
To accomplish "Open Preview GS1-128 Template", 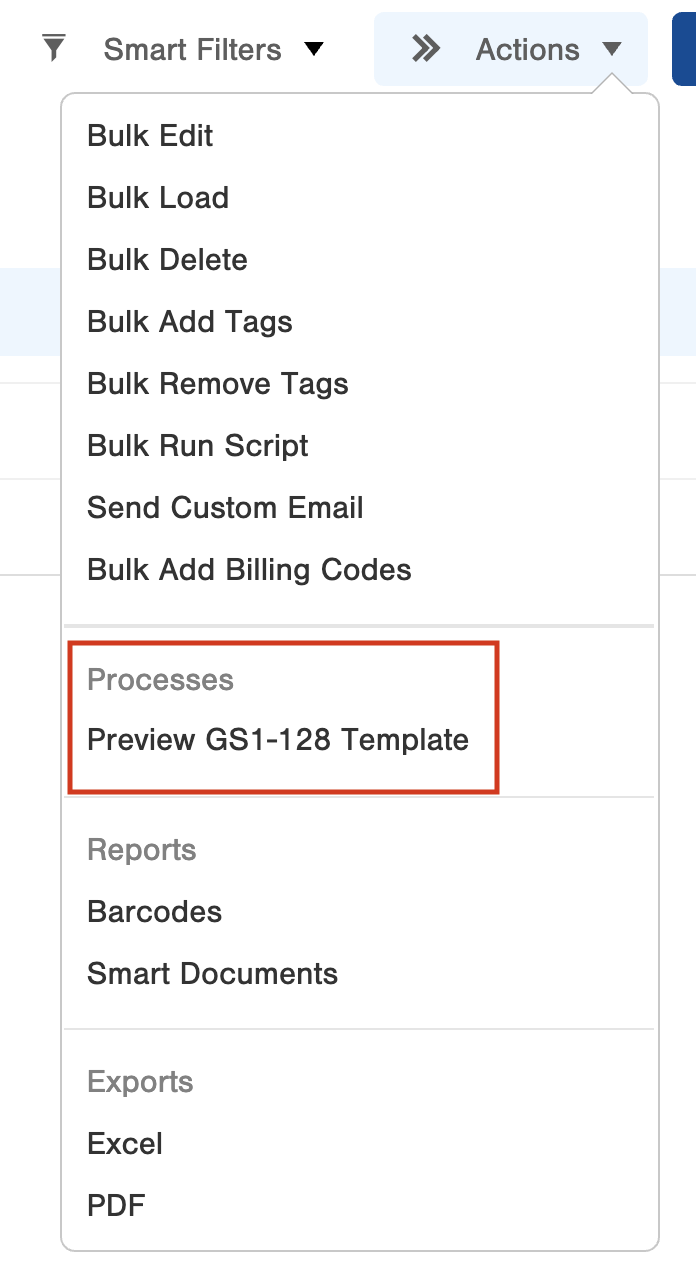I will [278, 741].
